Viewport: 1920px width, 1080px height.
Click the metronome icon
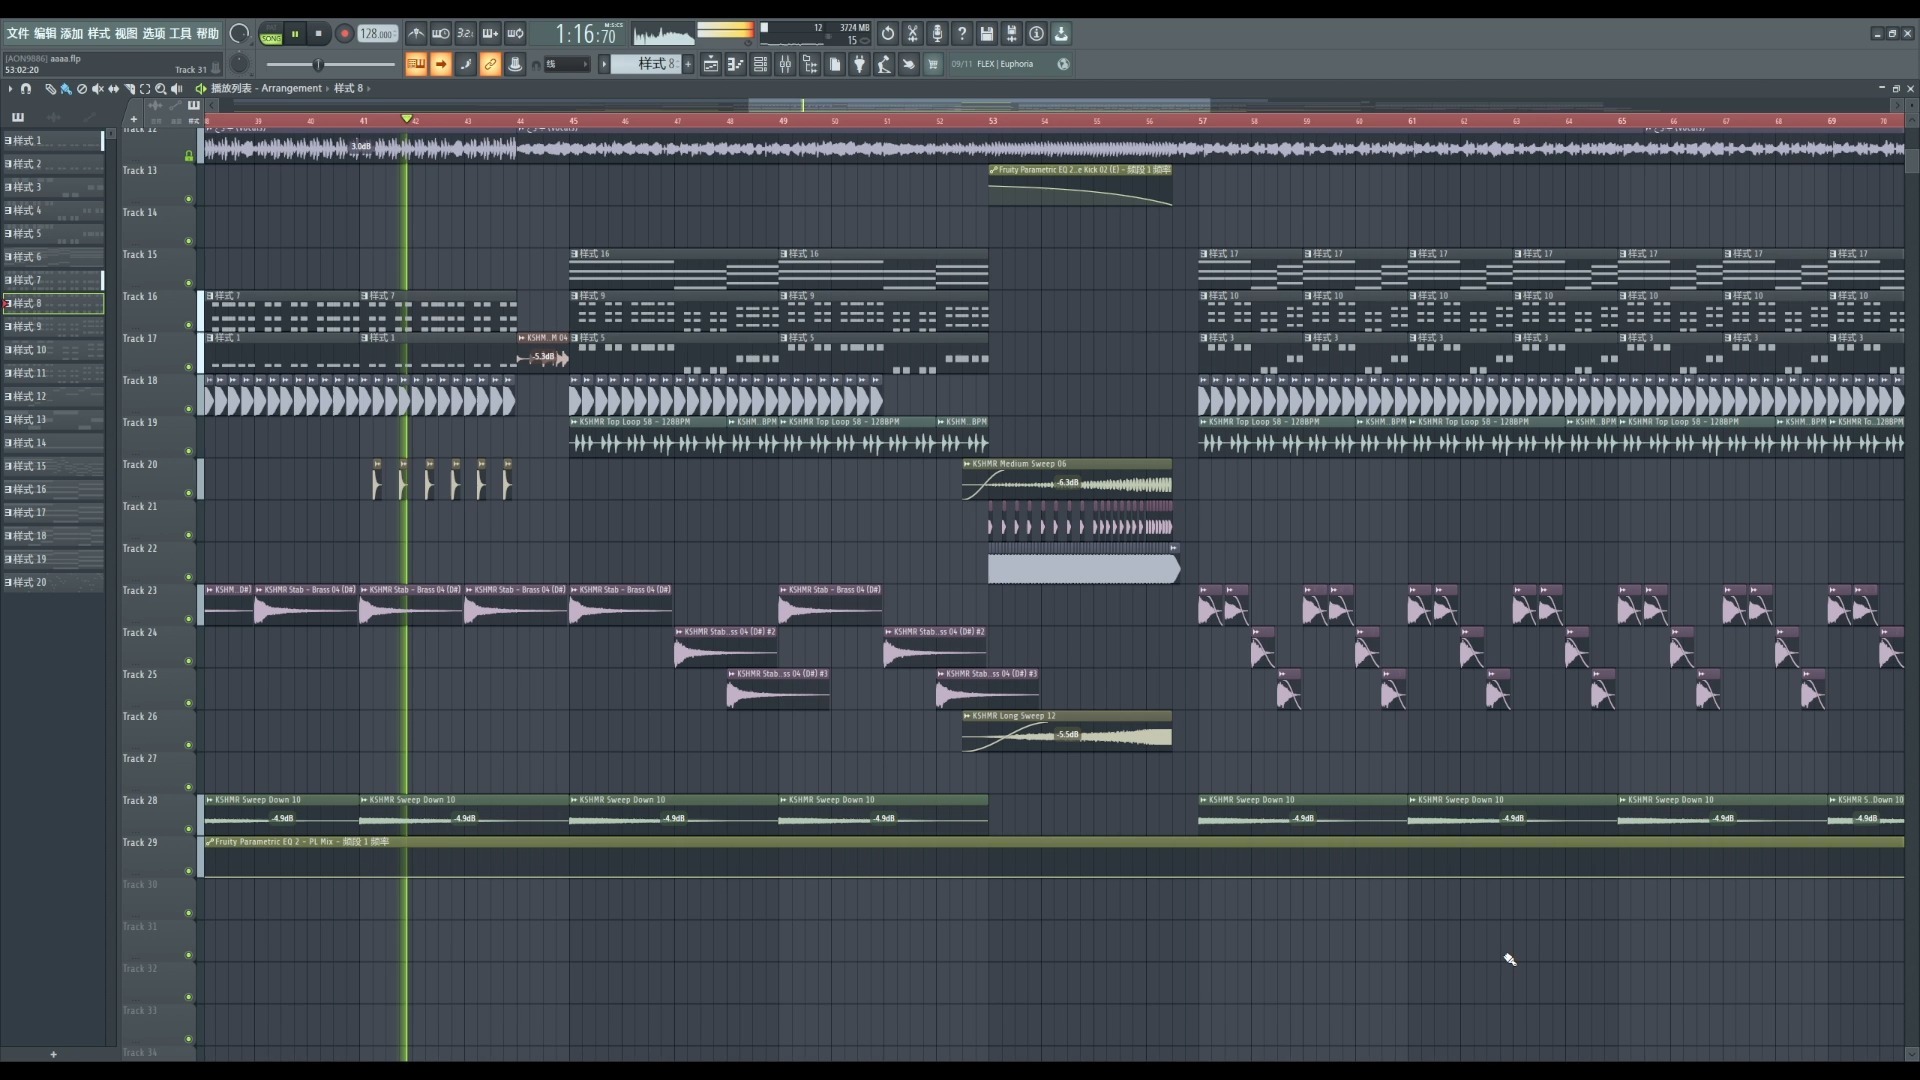coord(416,33)
